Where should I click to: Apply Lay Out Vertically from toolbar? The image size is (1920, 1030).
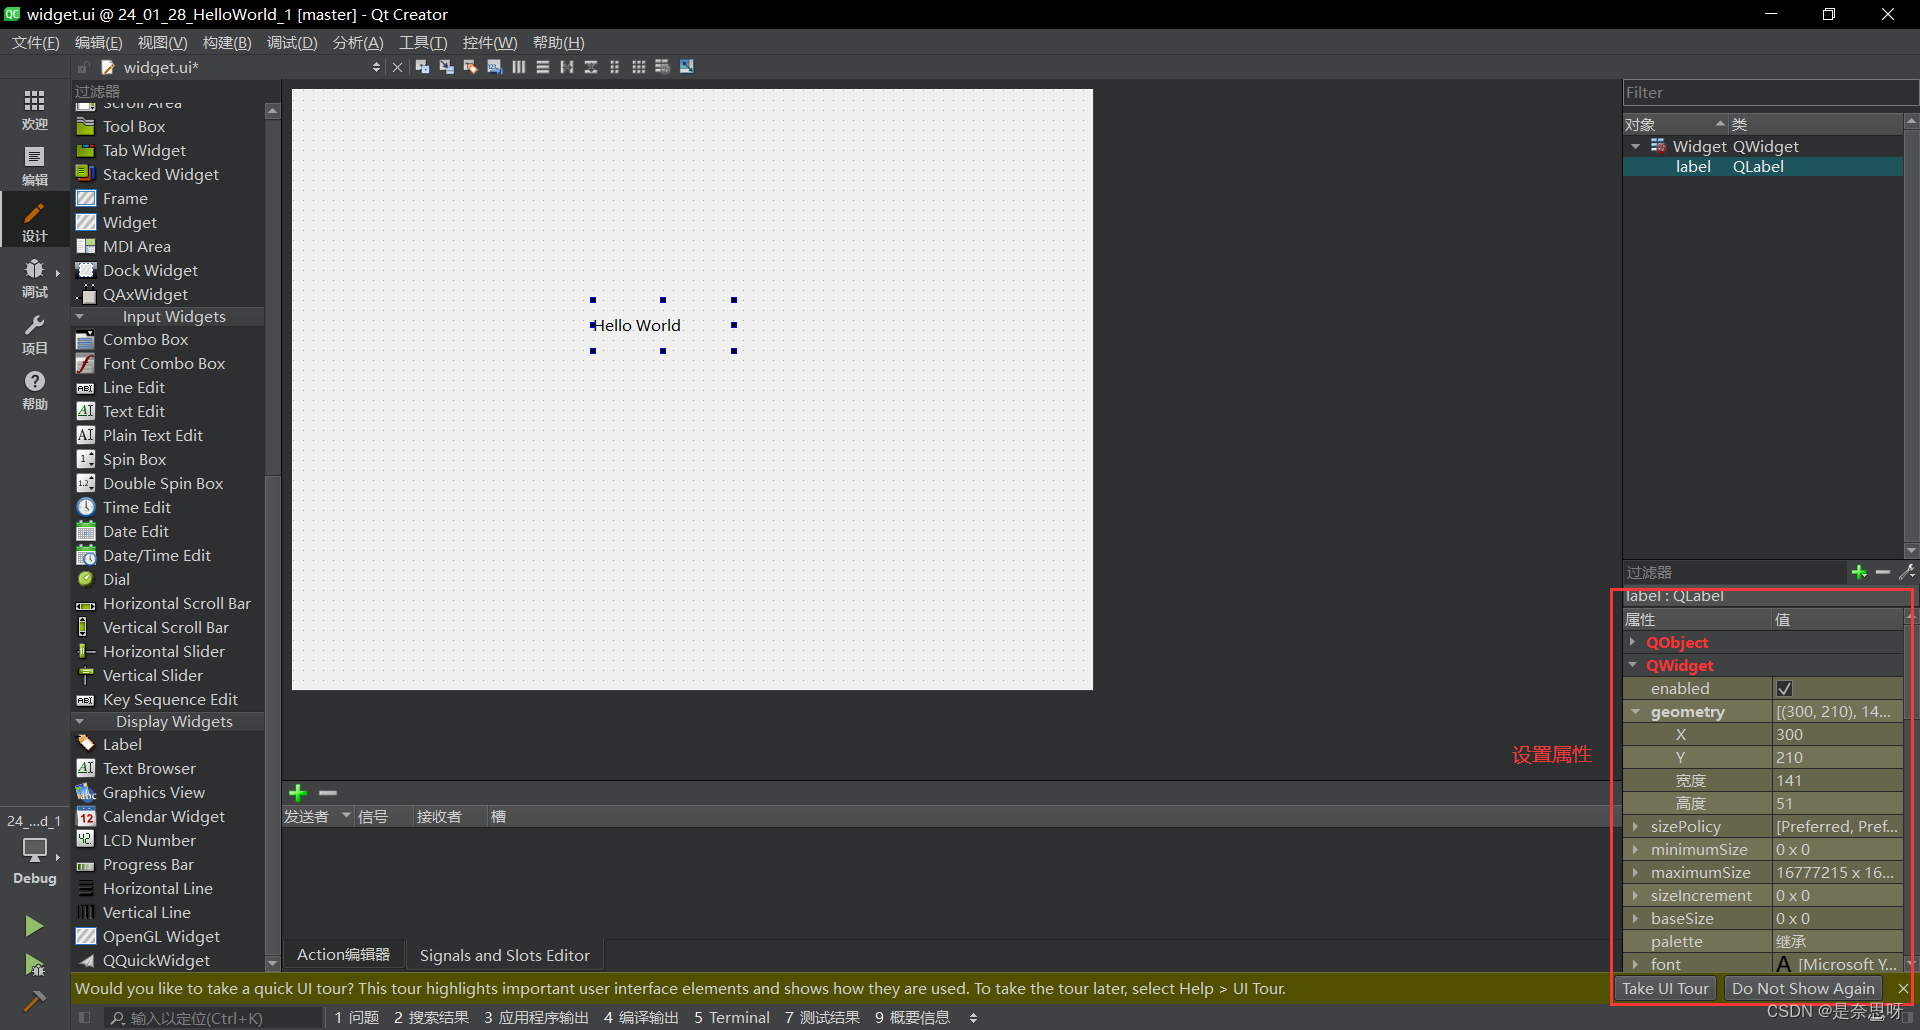click(x=542, y=67)
